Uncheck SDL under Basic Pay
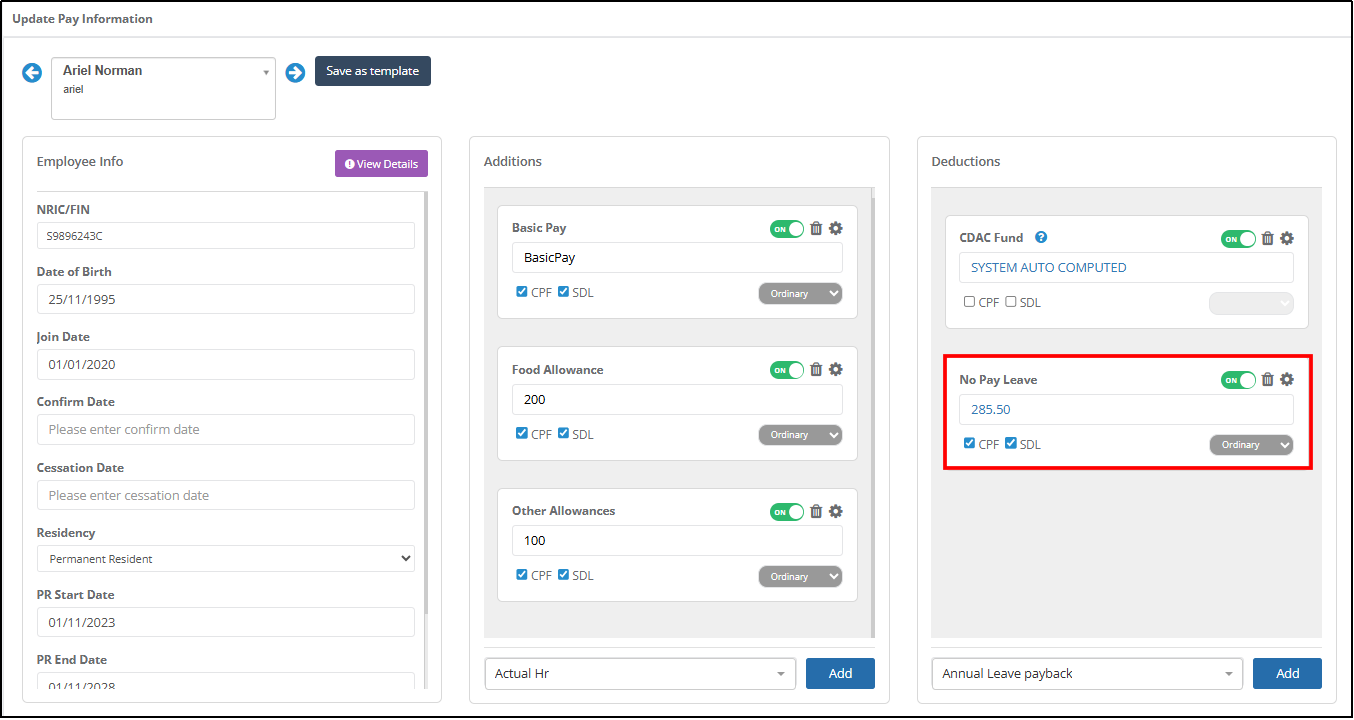 coord(563,292)
